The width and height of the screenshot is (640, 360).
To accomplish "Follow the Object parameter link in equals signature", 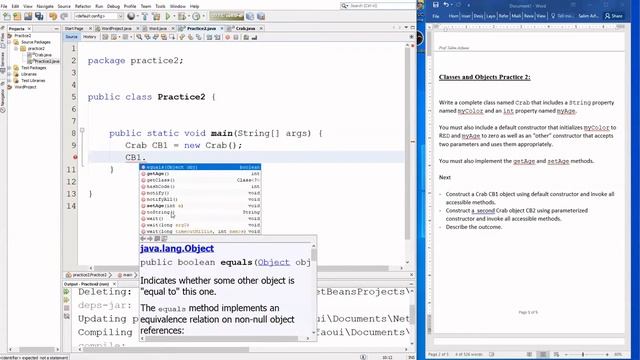I will 273,262.
